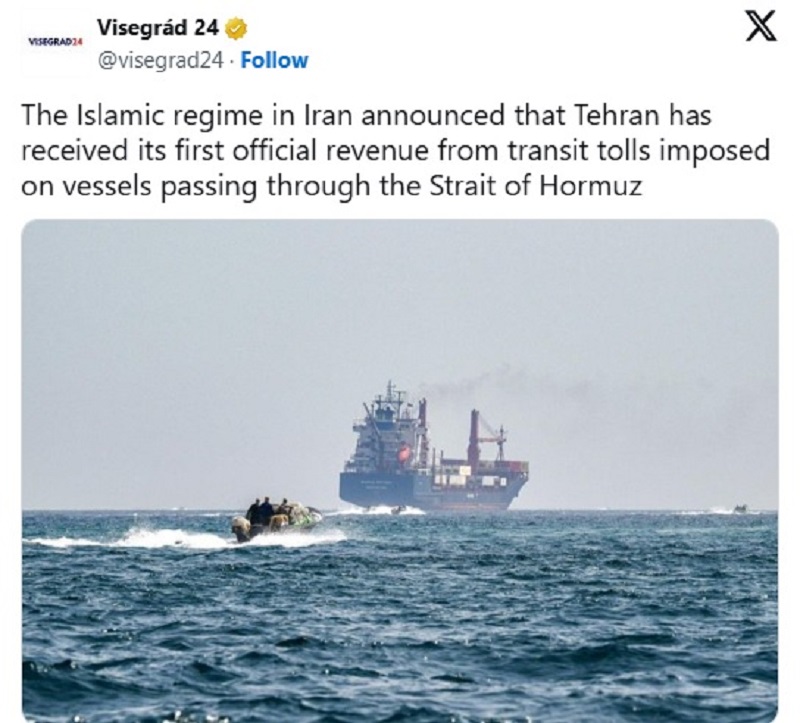Click the small boat beside the cargo ship's hull
The image size is (800, 723).
[397, 509]
